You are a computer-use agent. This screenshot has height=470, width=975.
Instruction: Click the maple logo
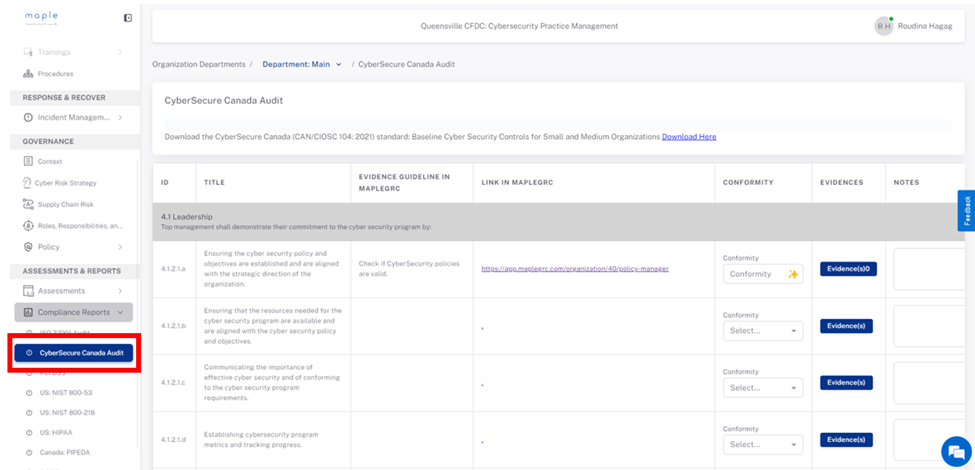point(42,17)
